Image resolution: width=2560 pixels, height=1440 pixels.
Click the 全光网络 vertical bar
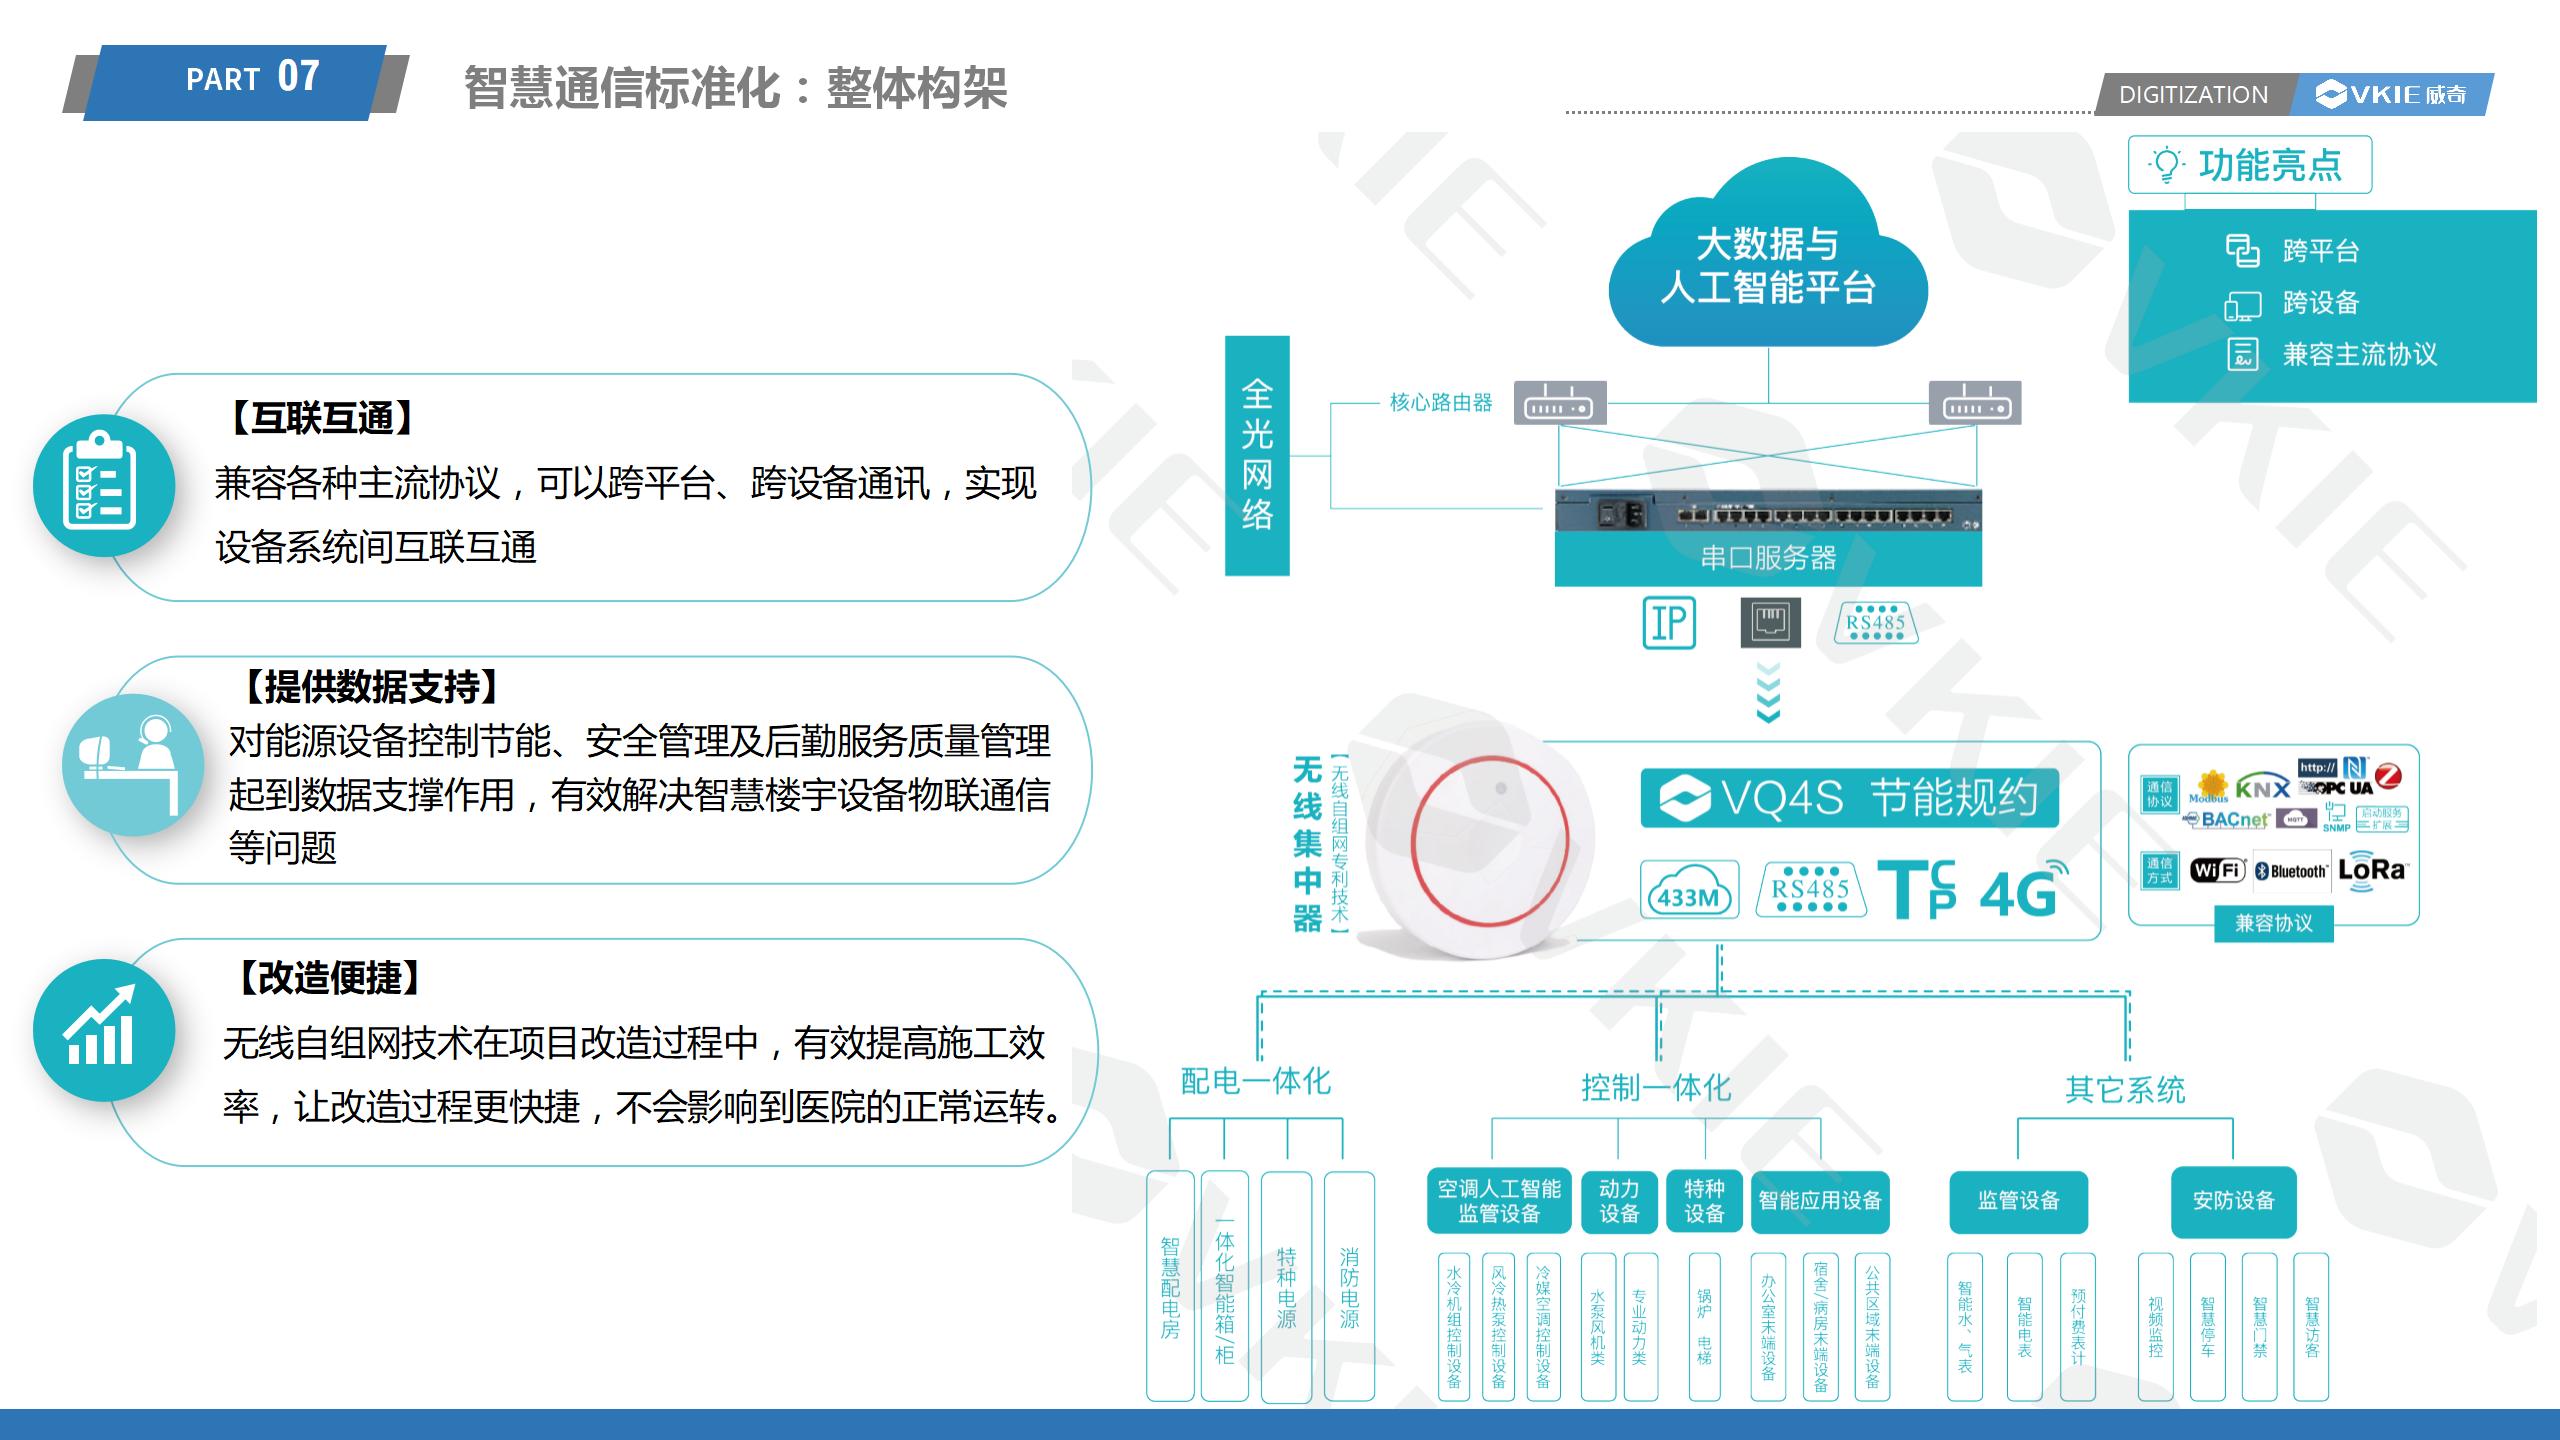click(x=1257, y=456)
